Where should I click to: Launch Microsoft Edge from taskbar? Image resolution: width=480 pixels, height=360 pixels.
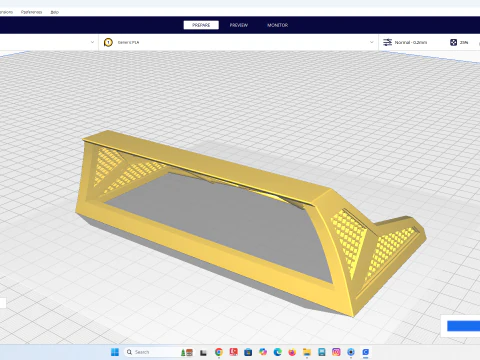(278, 352)
